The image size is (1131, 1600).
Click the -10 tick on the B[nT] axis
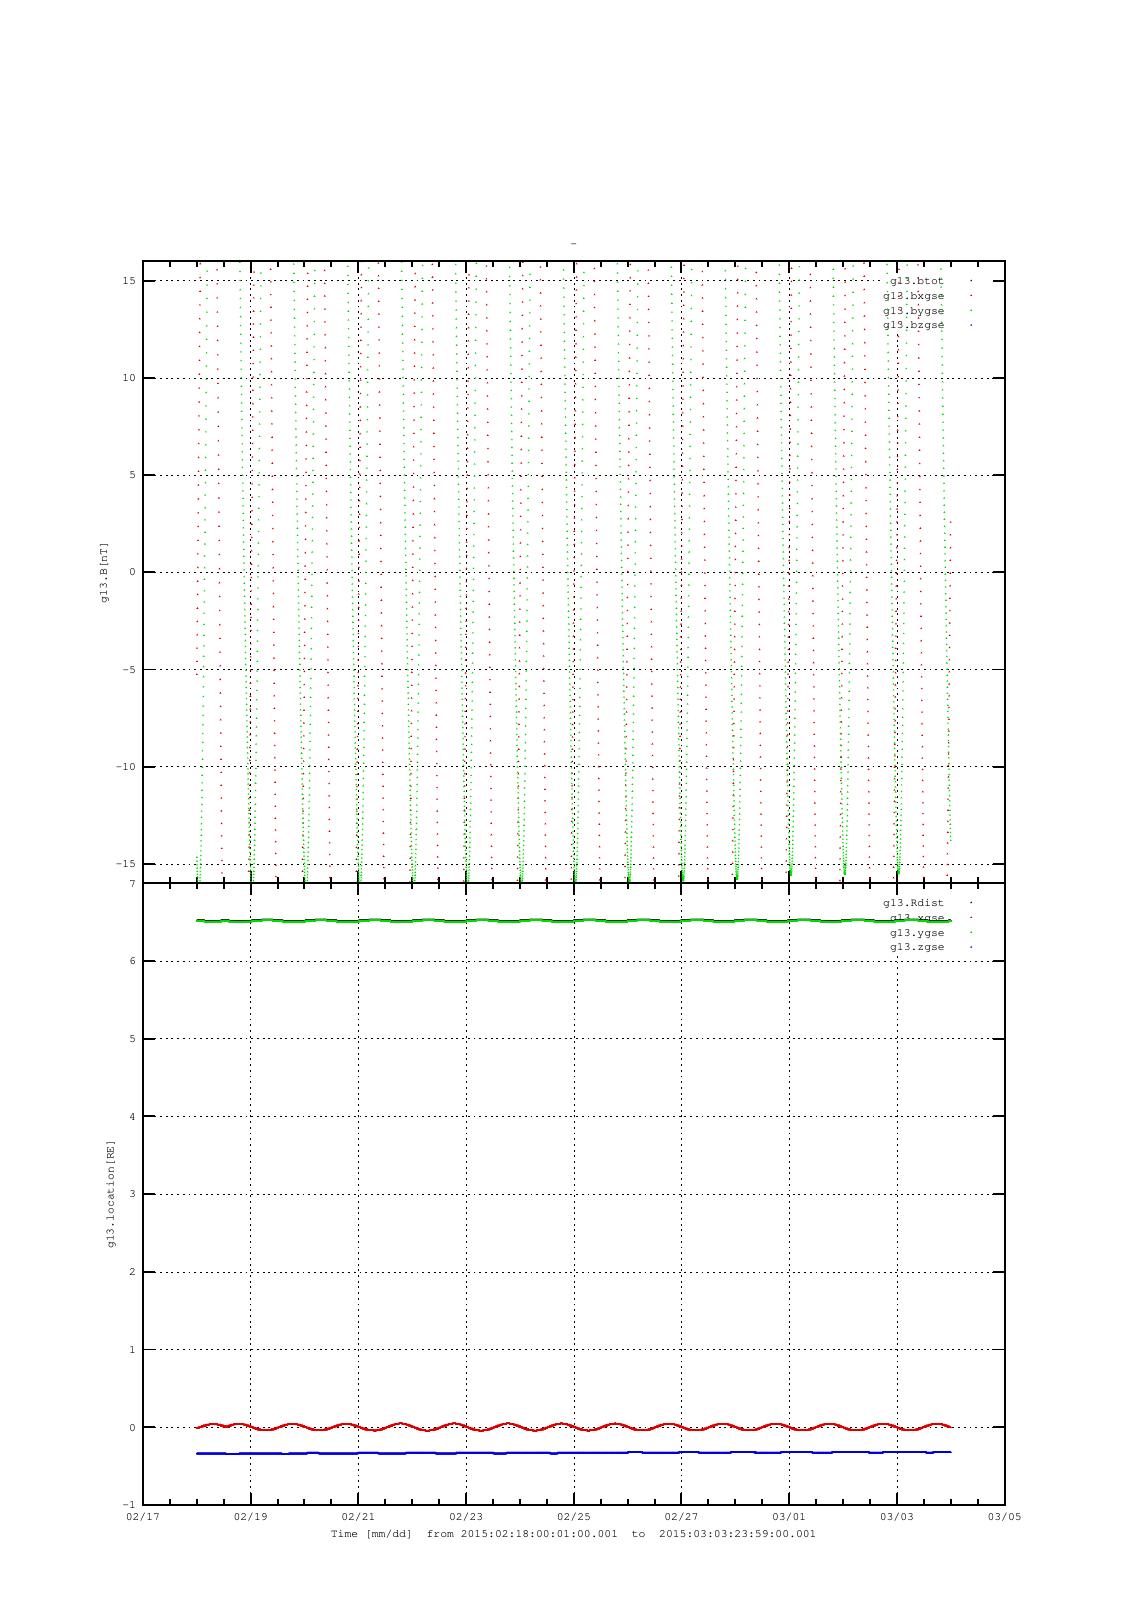(x=124, y=767)
